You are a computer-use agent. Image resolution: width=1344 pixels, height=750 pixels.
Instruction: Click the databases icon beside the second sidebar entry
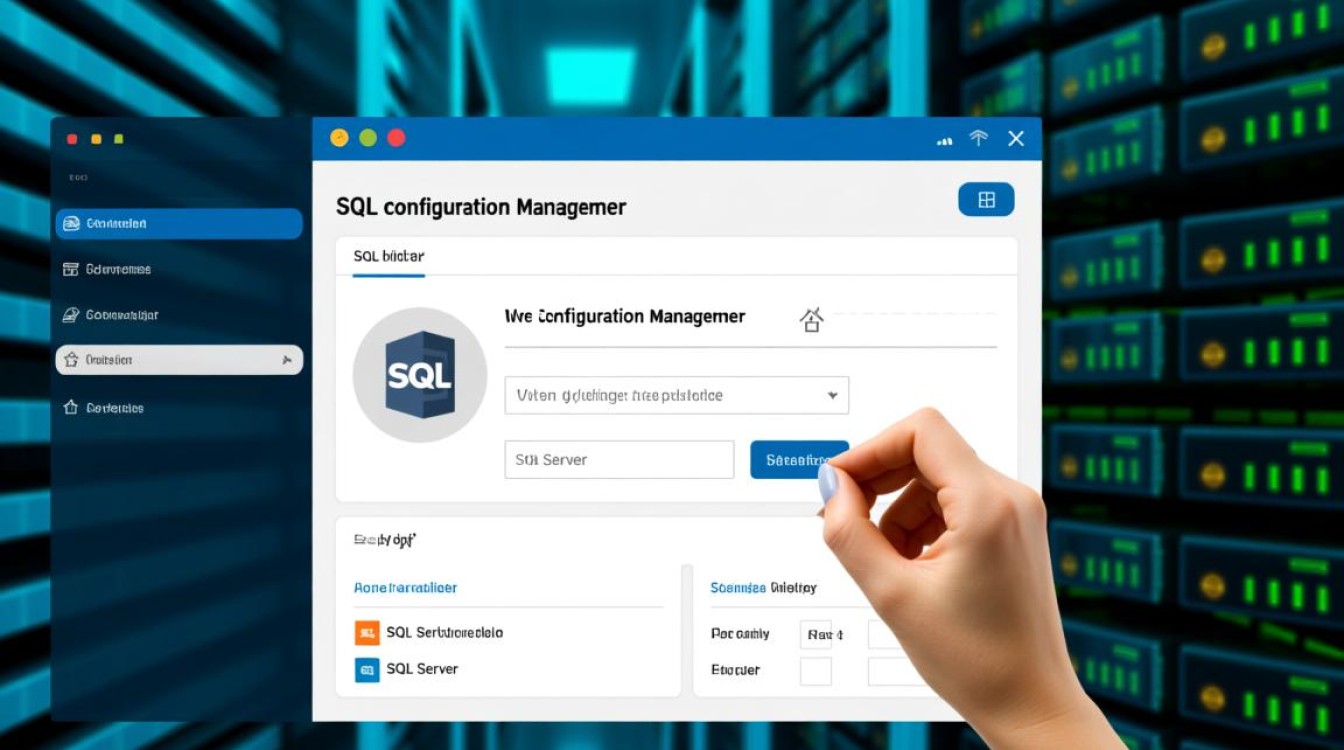pos(71,268)
